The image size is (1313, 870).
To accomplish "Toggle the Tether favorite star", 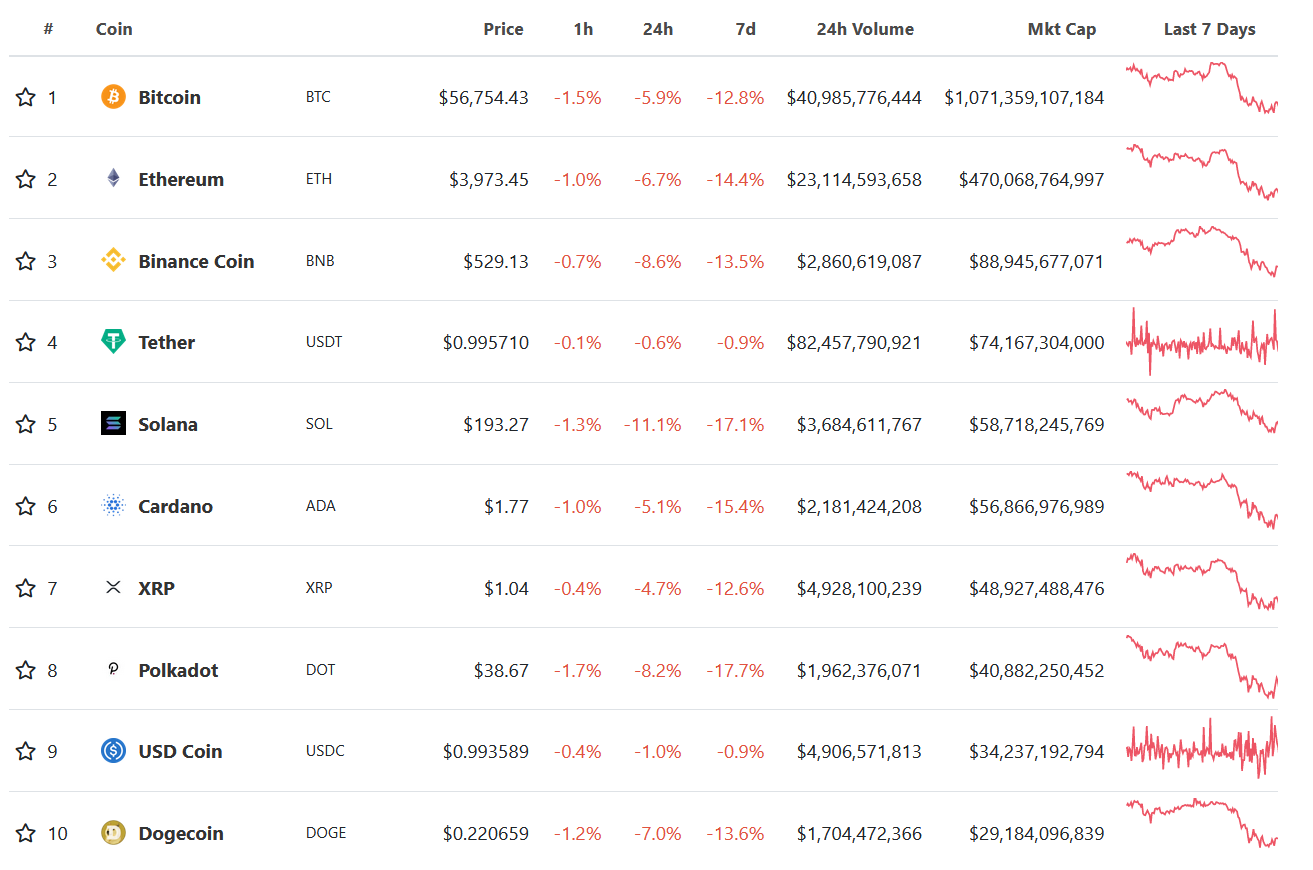I will tap(26, 342).
